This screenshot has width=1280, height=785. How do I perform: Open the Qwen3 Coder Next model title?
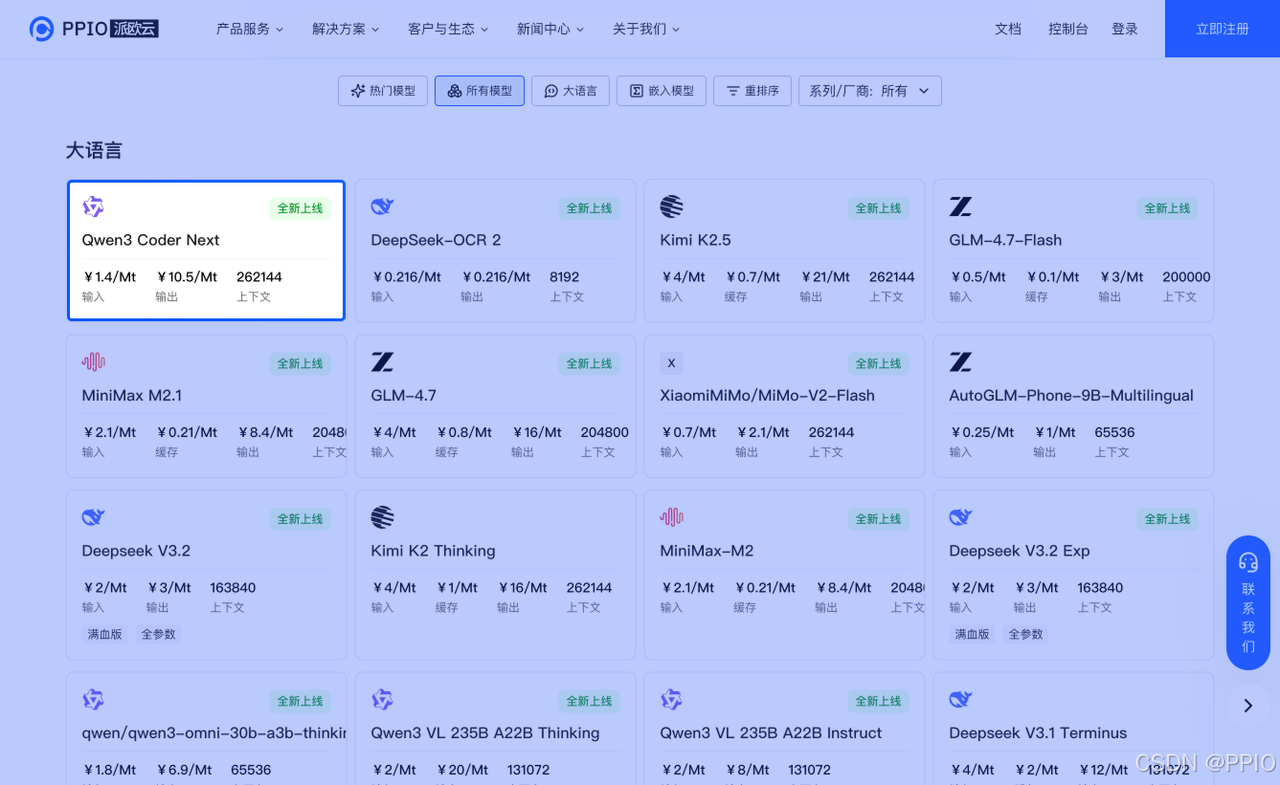click(x=150, y=240)
